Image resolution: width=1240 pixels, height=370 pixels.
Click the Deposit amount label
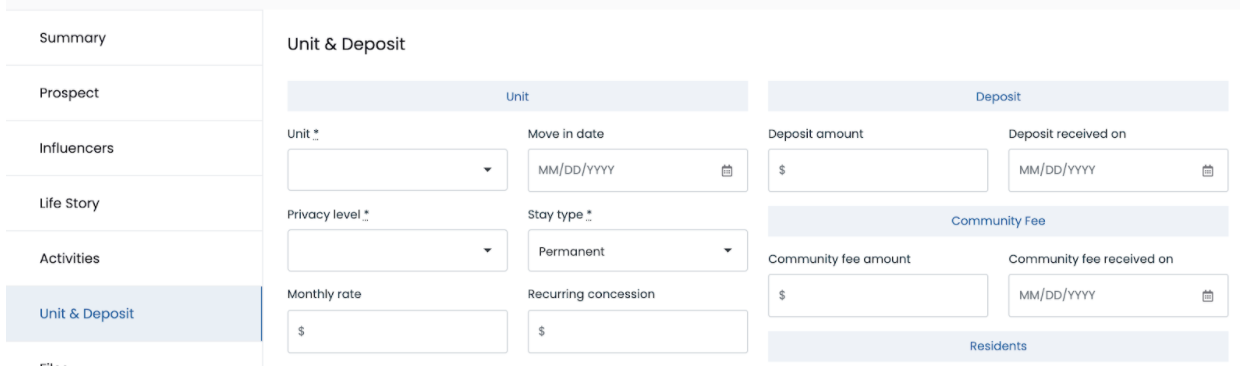click(x=816, y=134)
